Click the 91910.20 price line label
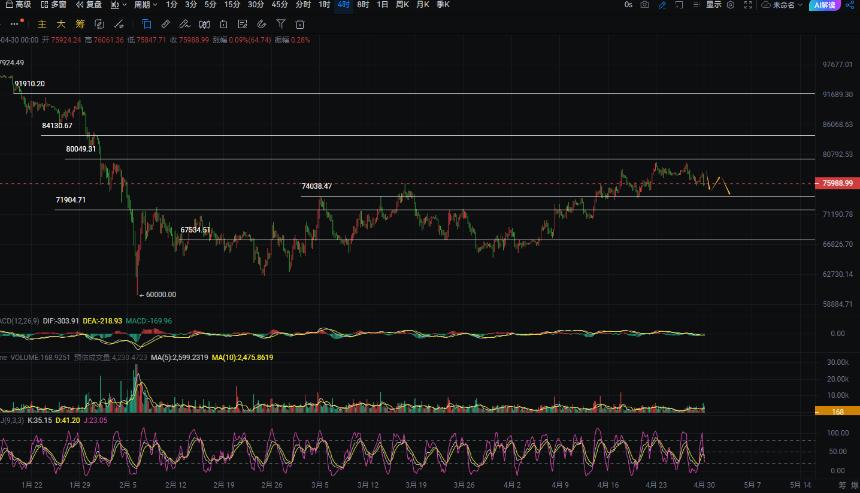The image size is (860, 493). 30,83
